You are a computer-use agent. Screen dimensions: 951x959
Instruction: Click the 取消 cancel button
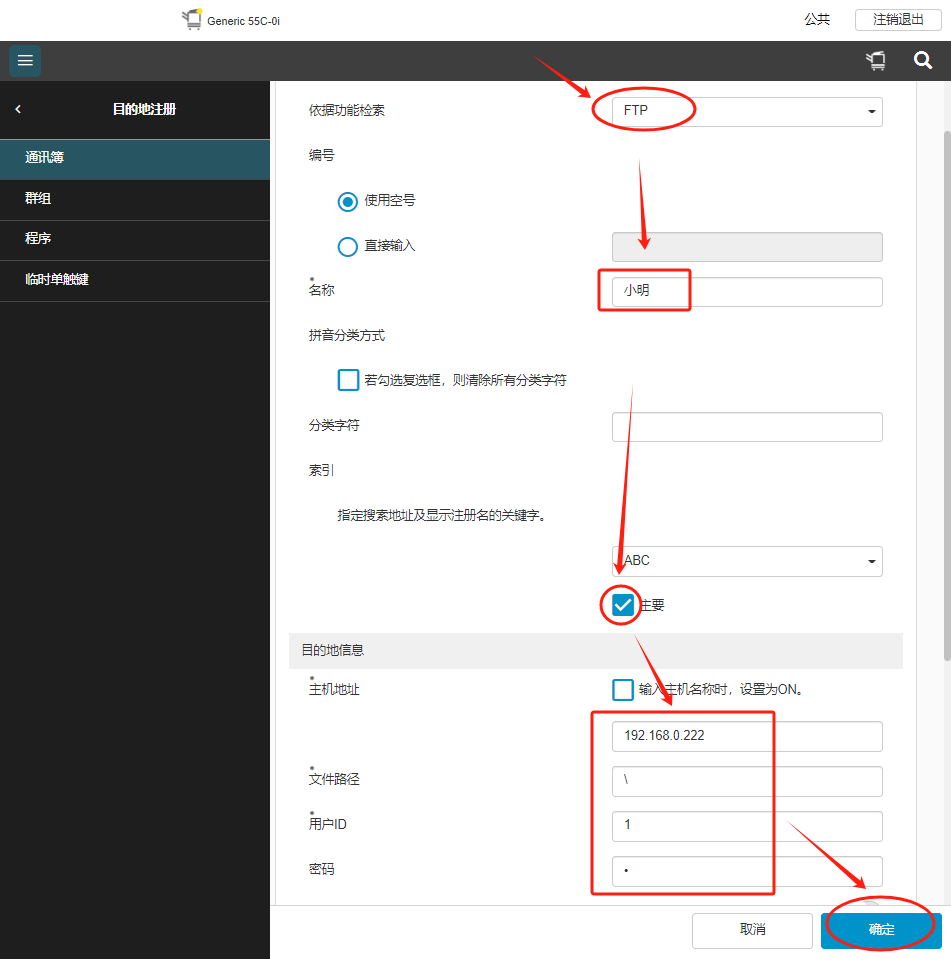[x=752, y=929]
